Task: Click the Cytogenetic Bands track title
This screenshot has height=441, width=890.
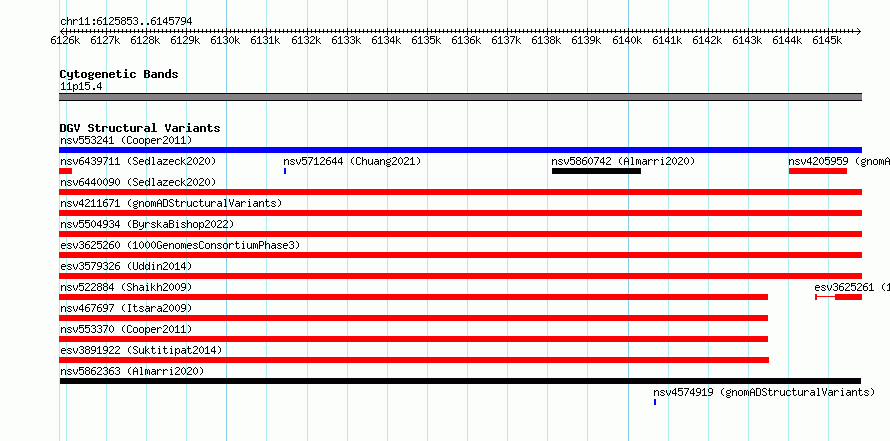Action: pos(119,74)
